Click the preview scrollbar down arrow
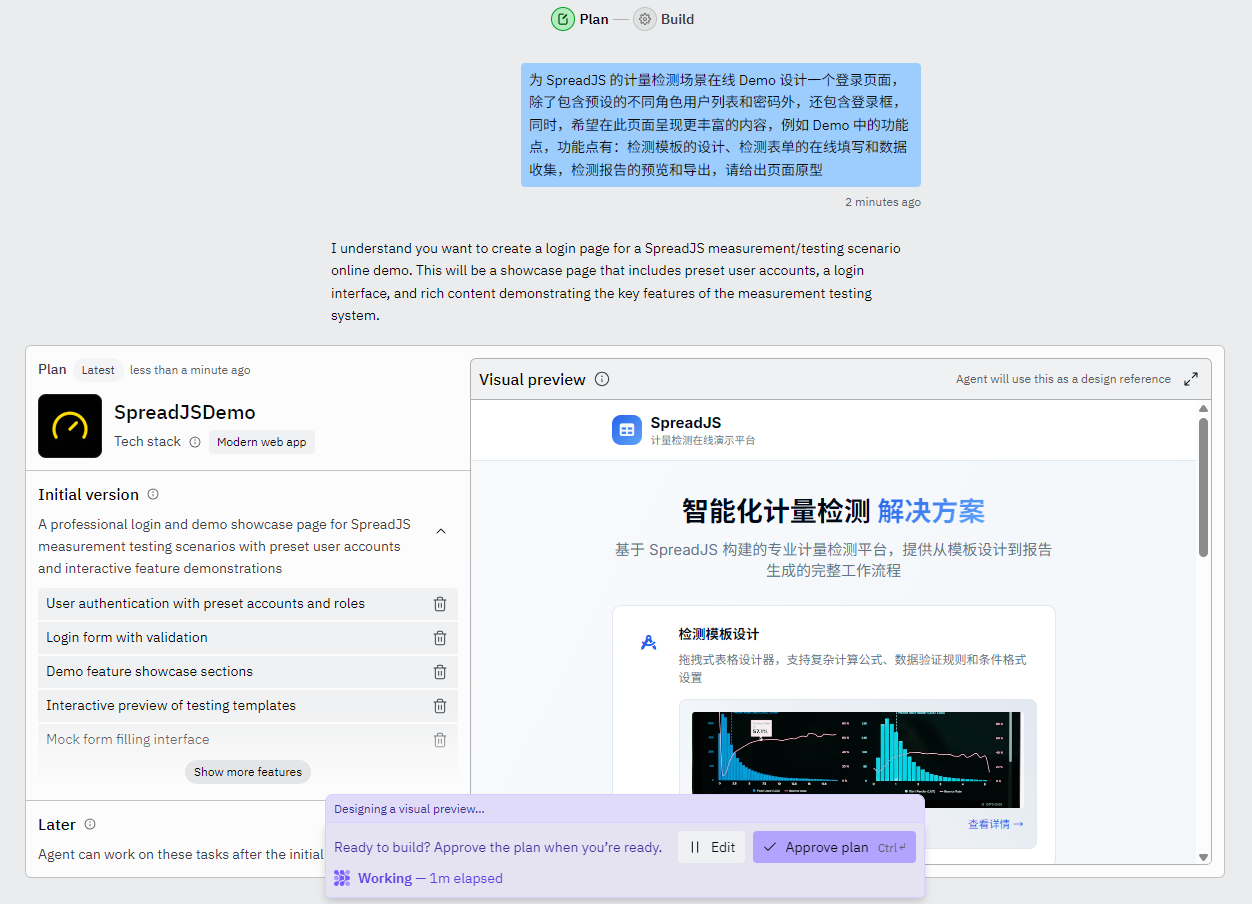The image size is (1252, 904). pos(1203,857)
